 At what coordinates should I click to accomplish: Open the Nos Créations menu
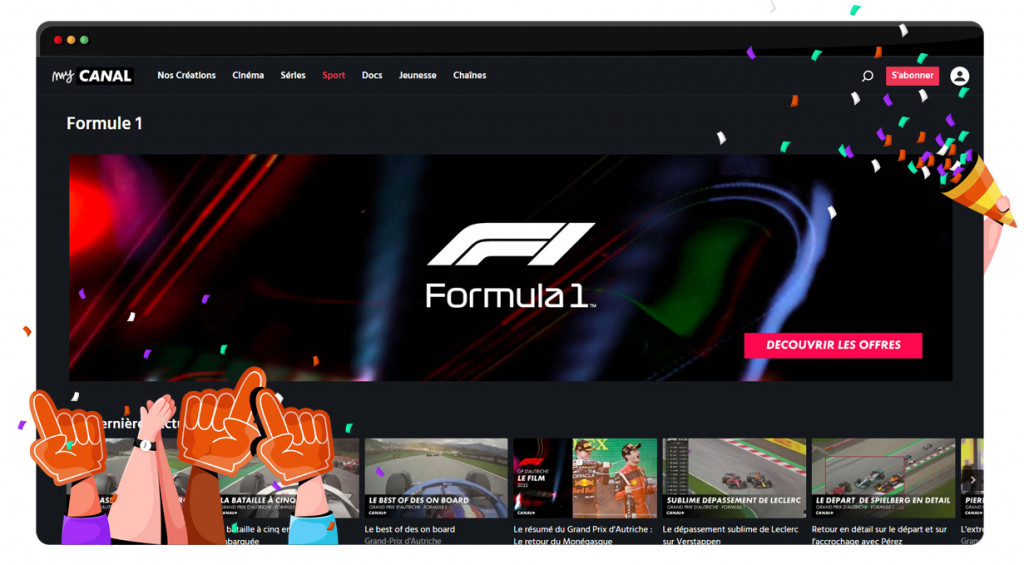[x=186, y=75]
